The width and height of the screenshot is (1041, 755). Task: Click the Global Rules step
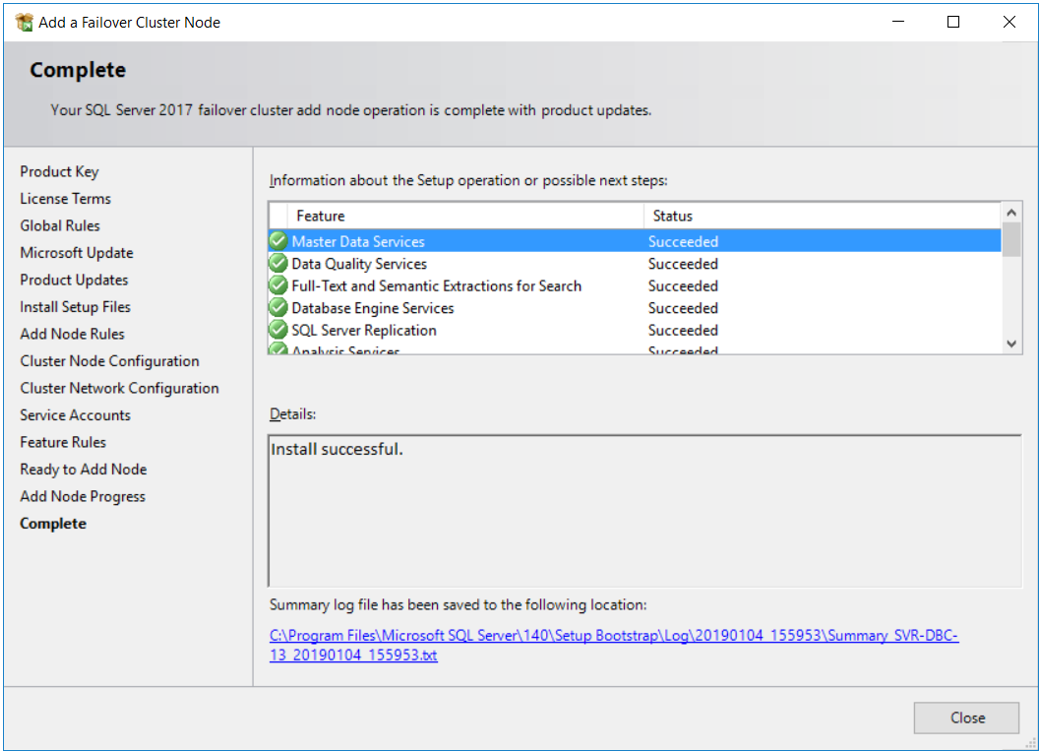pos(60,226)
